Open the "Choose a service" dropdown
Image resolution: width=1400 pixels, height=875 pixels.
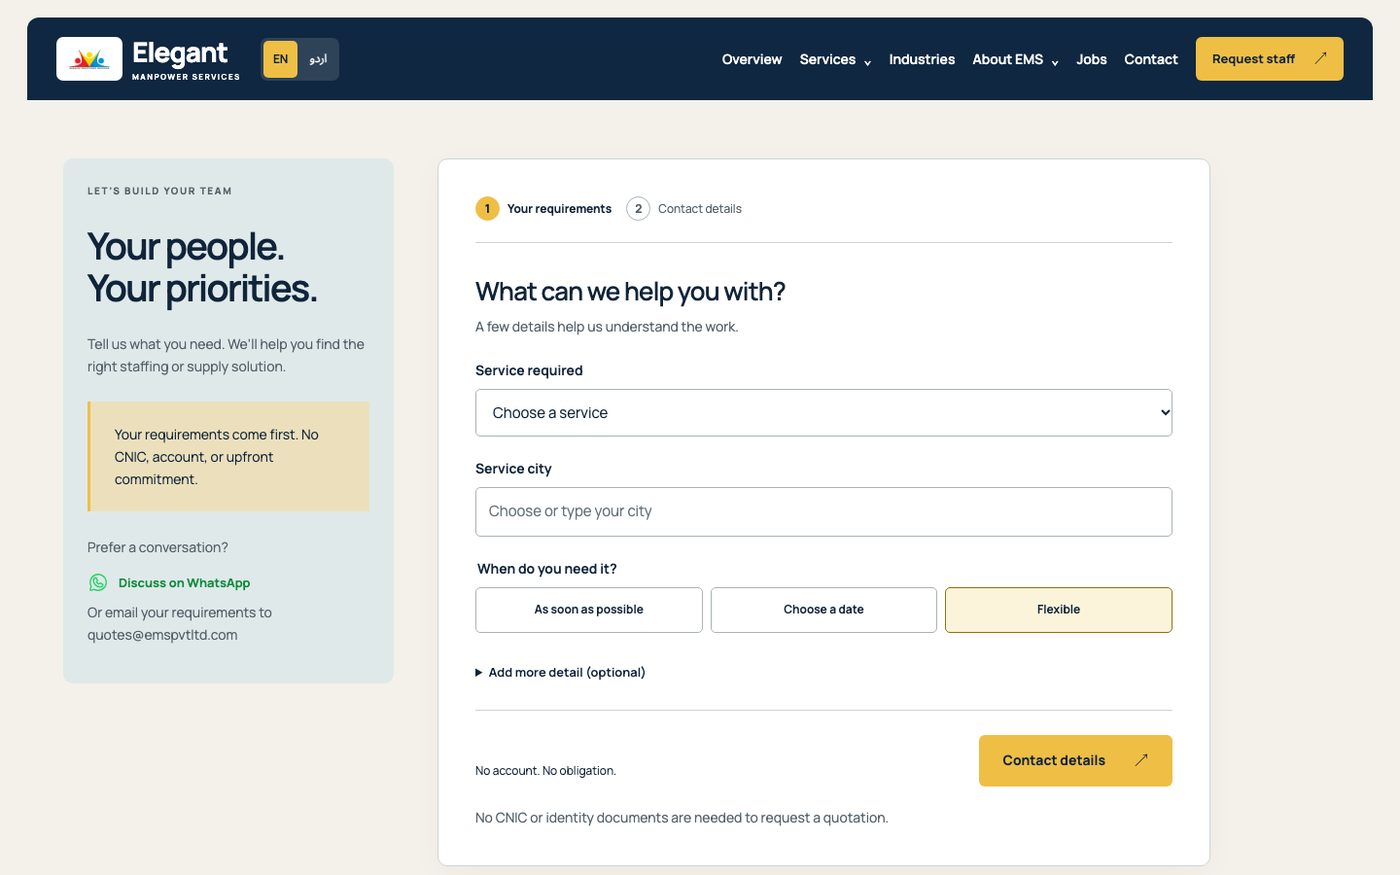click(x=824, y=413)
